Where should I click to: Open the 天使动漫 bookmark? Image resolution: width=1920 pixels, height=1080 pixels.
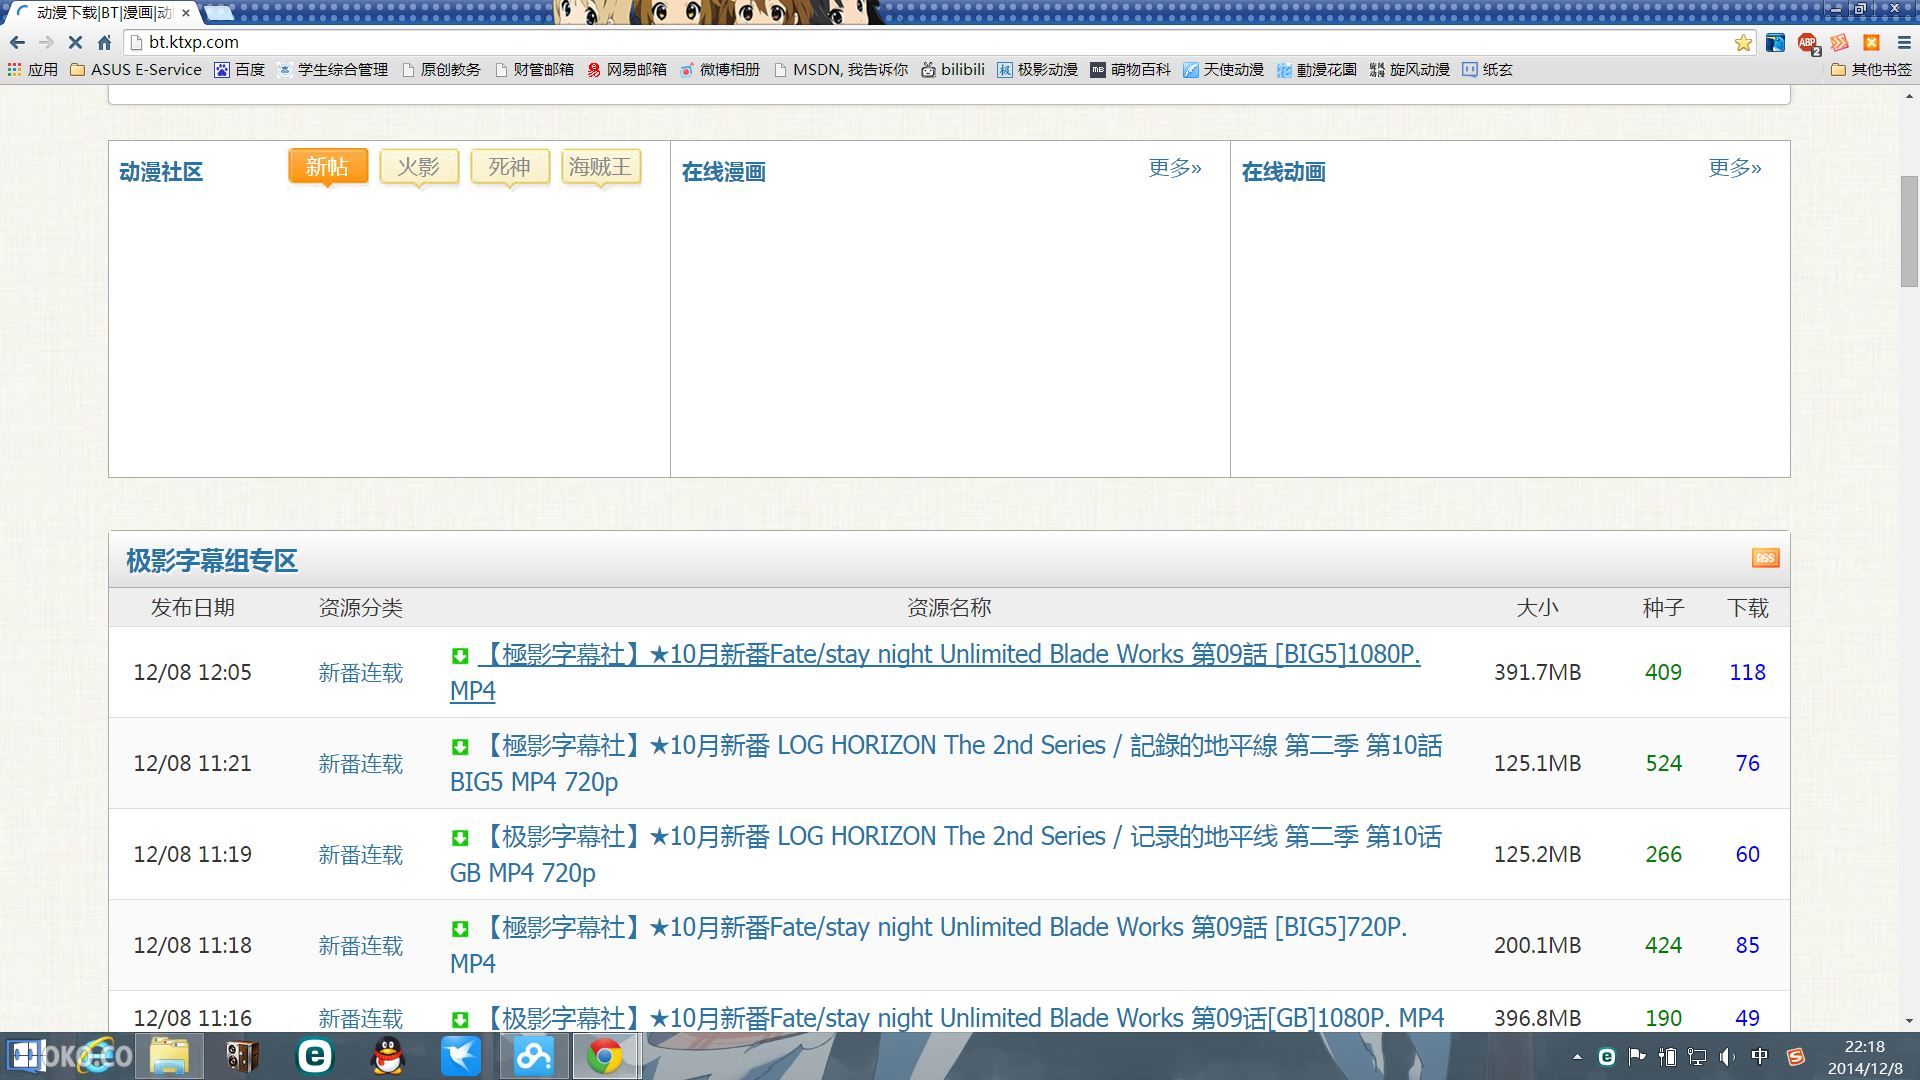point(1224,69)
